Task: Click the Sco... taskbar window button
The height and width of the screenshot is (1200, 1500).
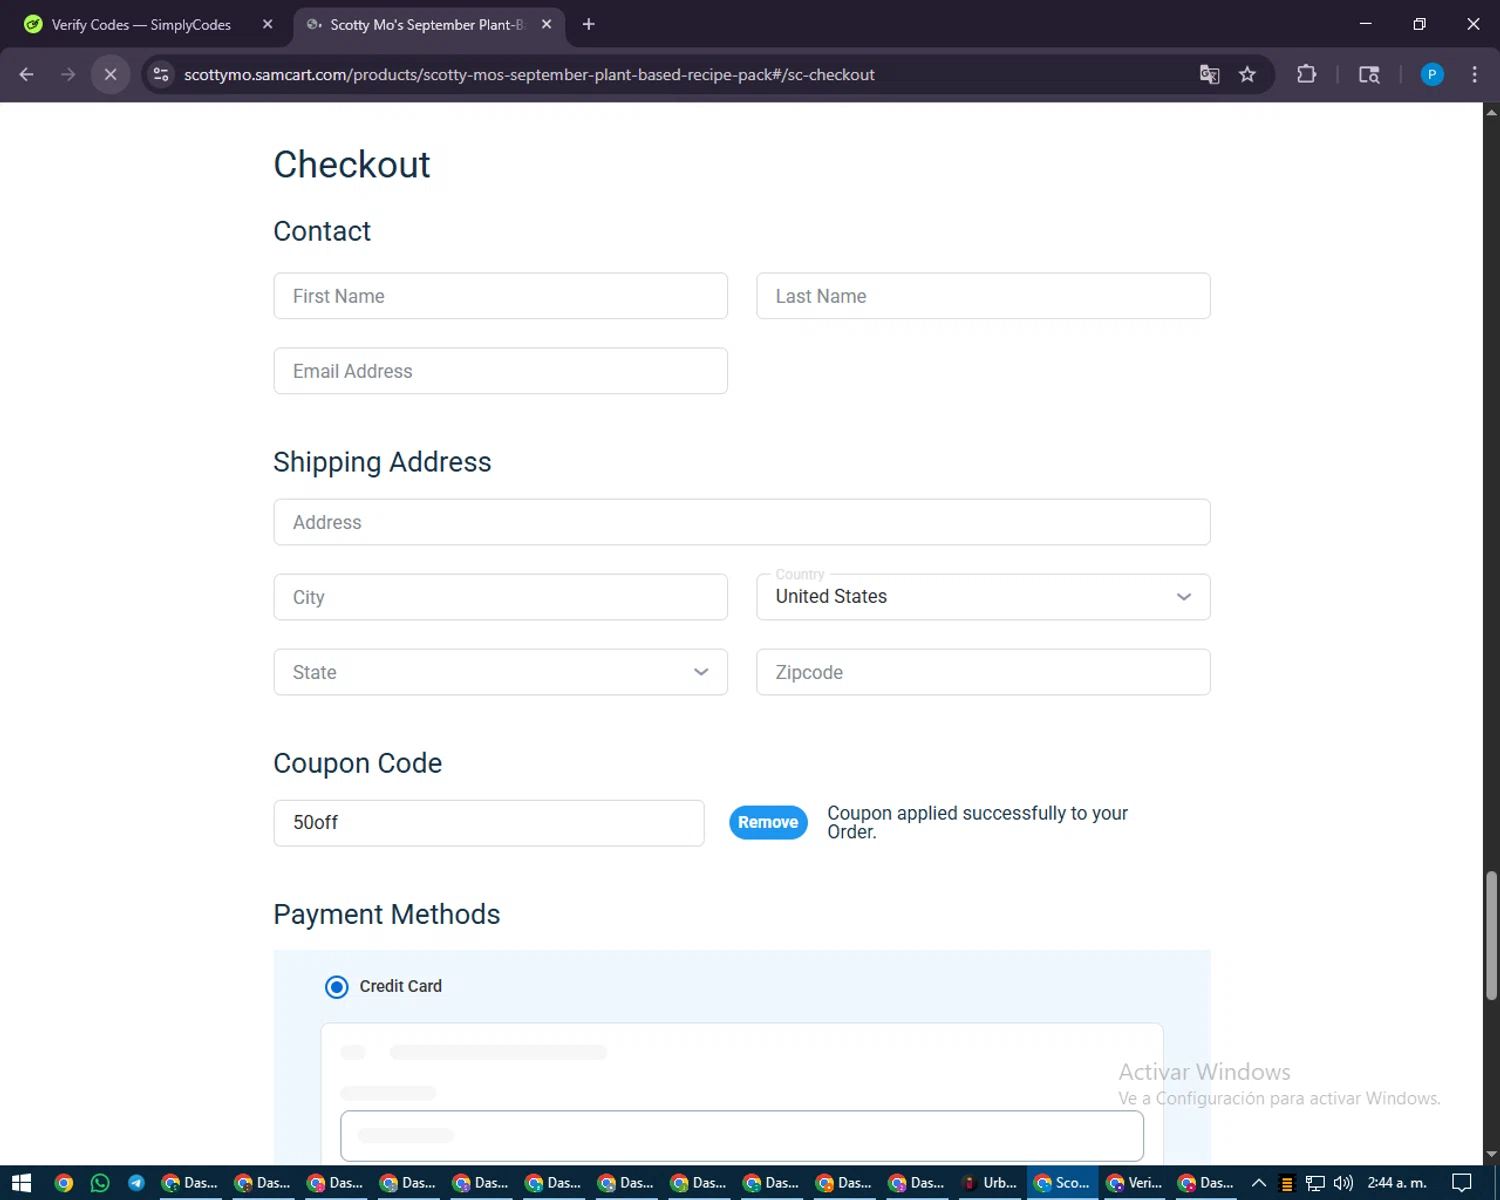Action: [x=1062, y=1183]
